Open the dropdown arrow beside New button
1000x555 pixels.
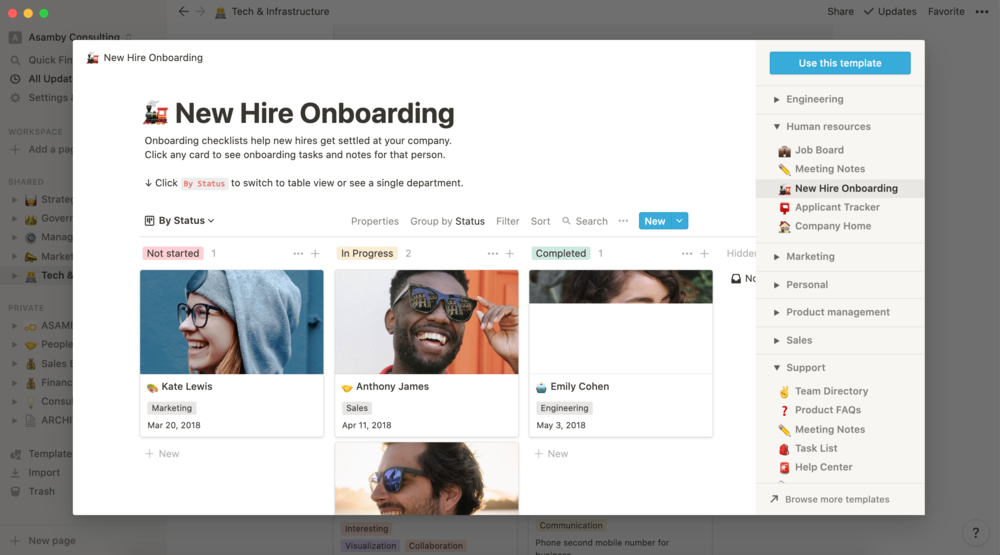click(x=679, y=221)
